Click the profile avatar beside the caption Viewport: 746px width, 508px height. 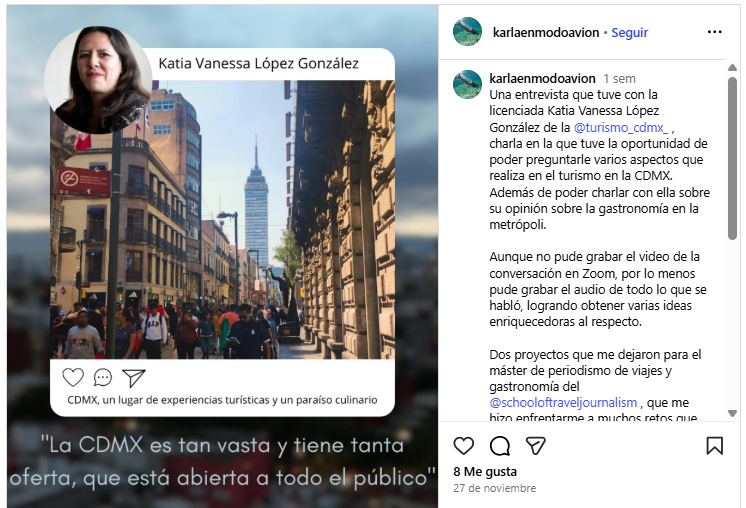point(468,85)
